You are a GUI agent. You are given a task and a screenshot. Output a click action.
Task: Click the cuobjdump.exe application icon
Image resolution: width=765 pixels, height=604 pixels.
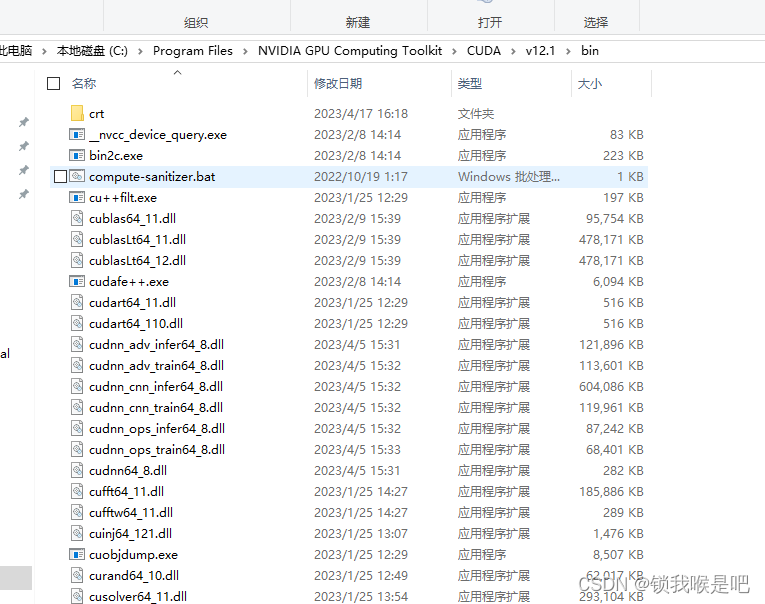pos(77,554)
